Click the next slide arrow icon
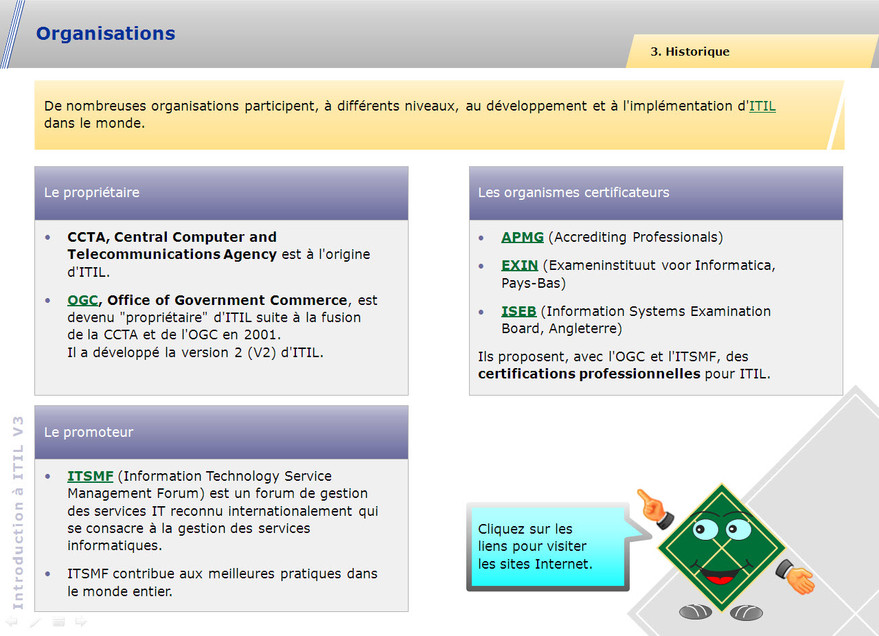 (81, 622)
